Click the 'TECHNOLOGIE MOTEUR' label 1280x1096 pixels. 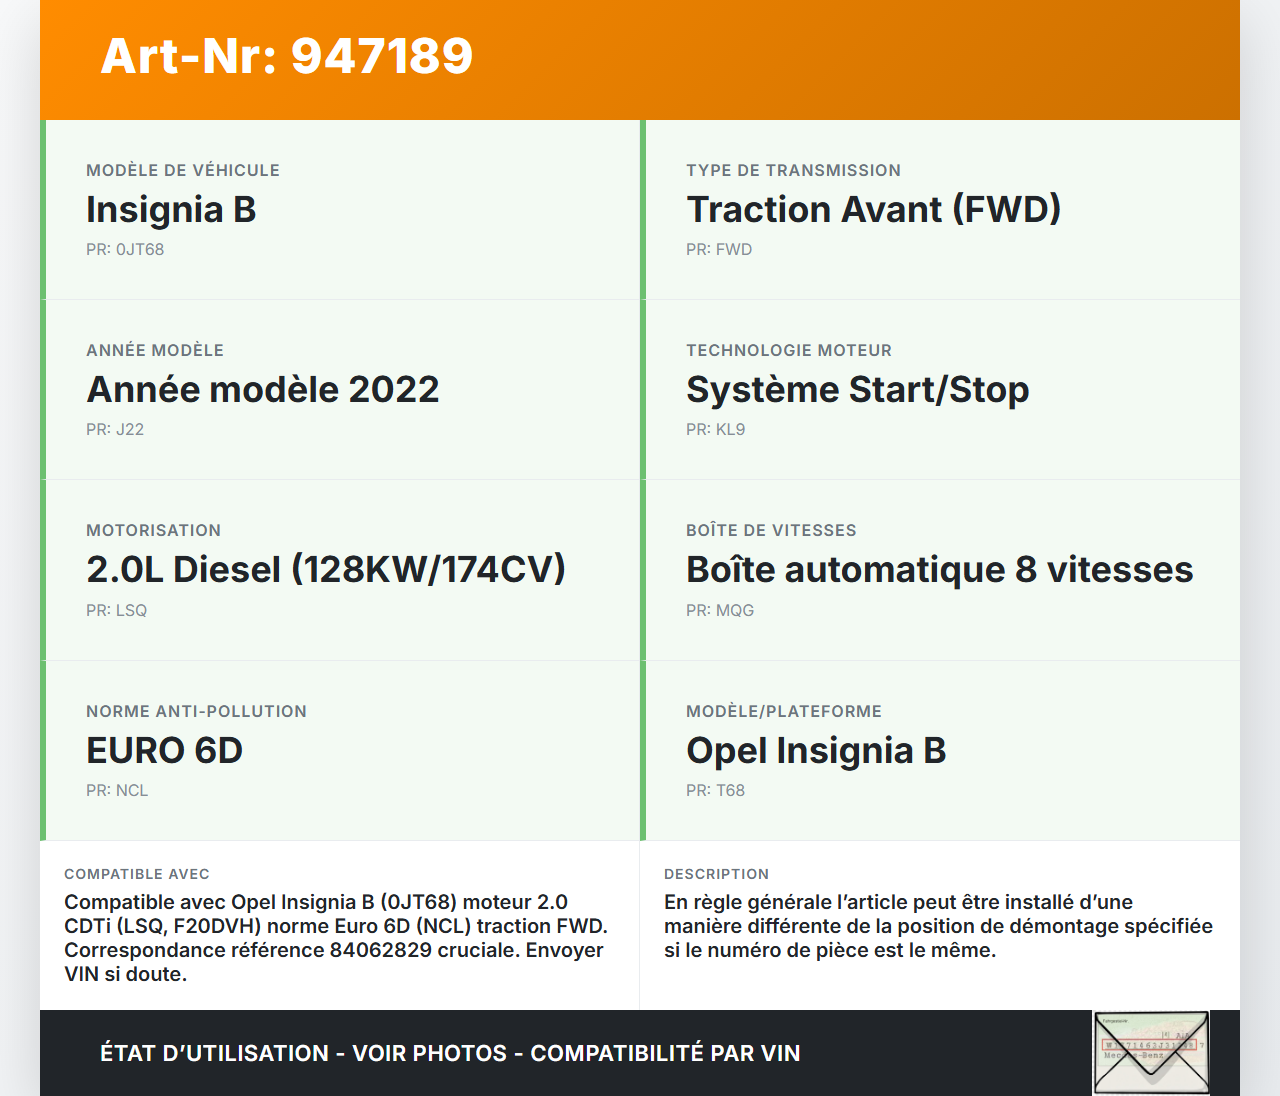(789, 351)
